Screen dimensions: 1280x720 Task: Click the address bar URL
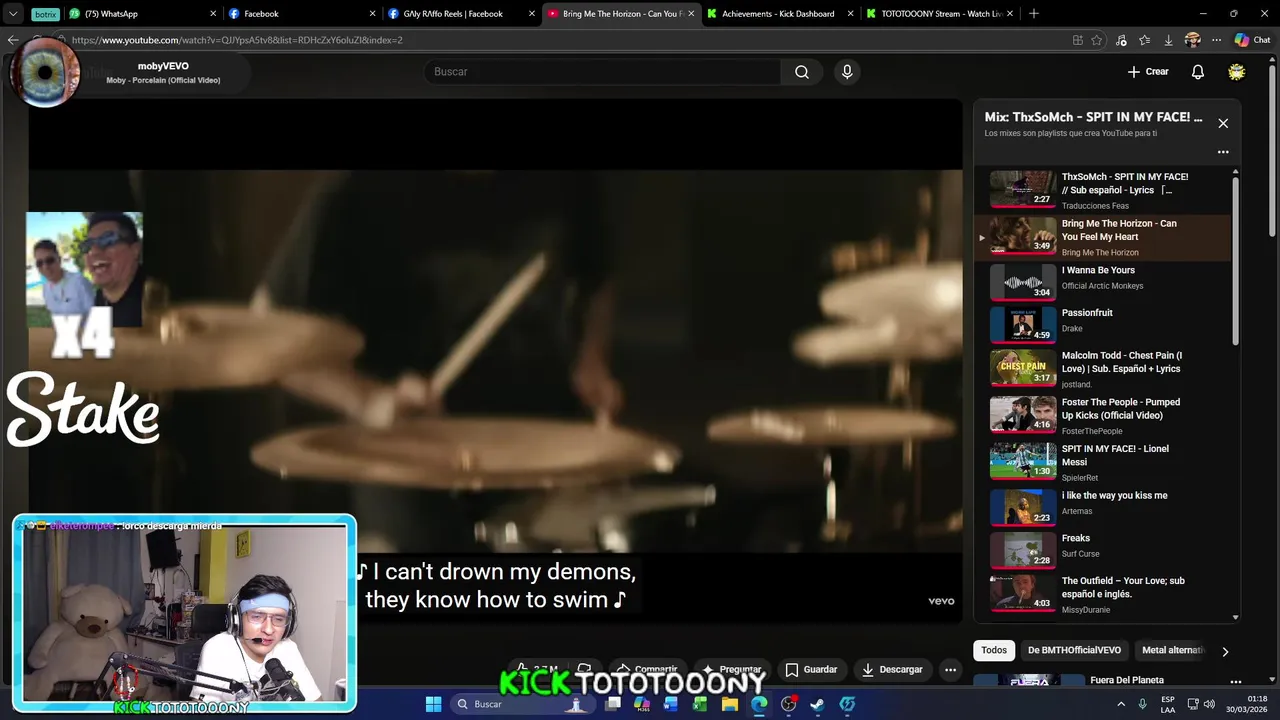237,40
